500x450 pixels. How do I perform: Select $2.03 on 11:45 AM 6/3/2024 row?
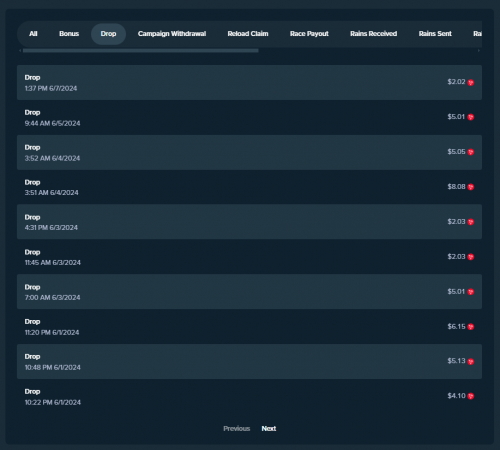point(456,256)
